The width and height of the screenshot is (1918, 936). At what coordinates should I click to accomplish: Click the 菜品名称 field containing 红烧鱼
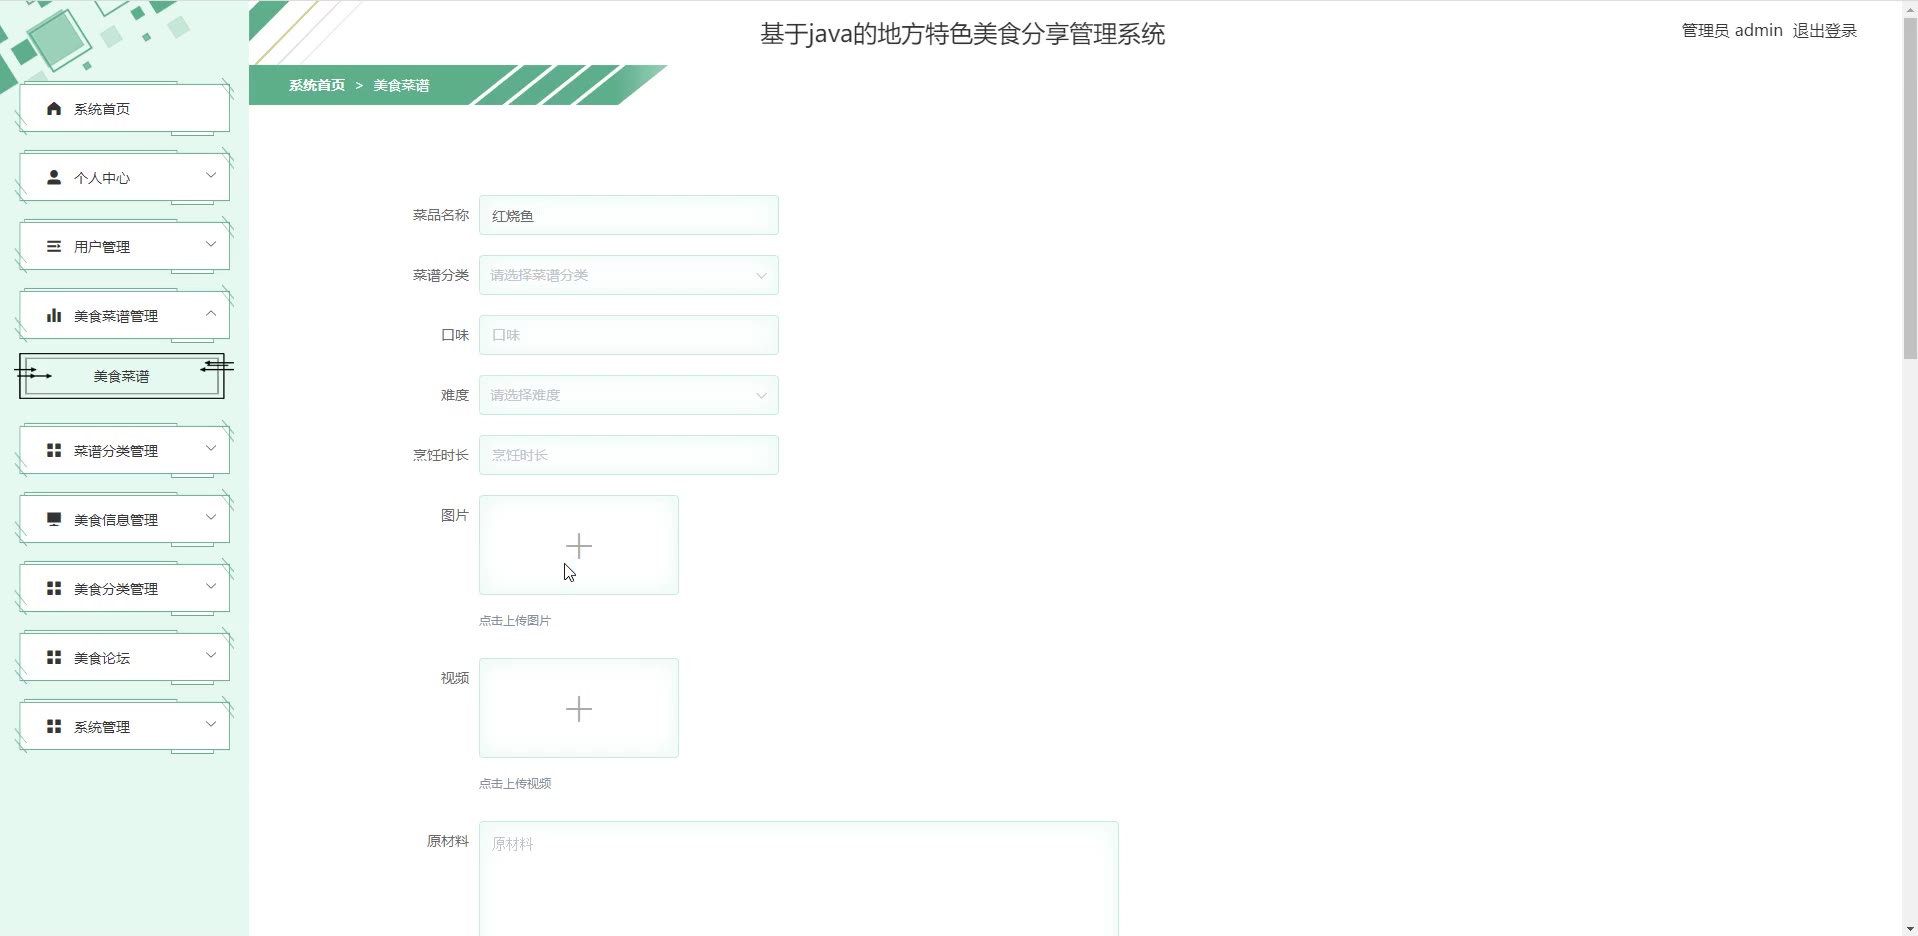pos(628,215)
